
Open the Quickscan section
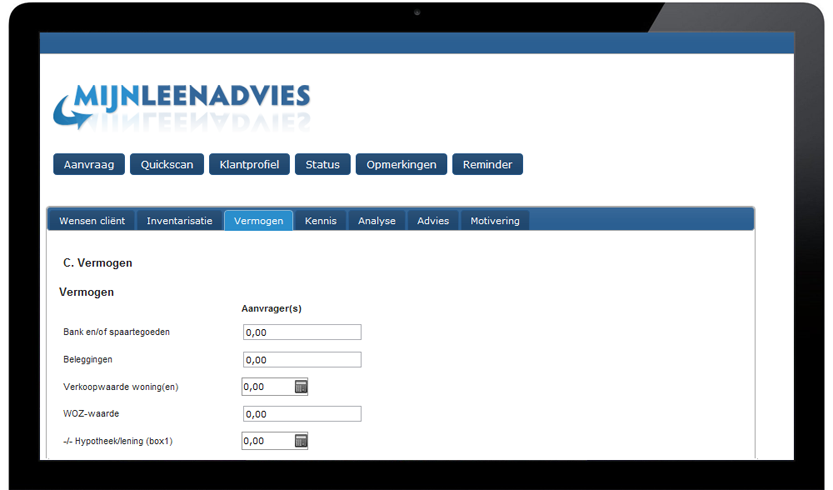[x=167, y=165]
